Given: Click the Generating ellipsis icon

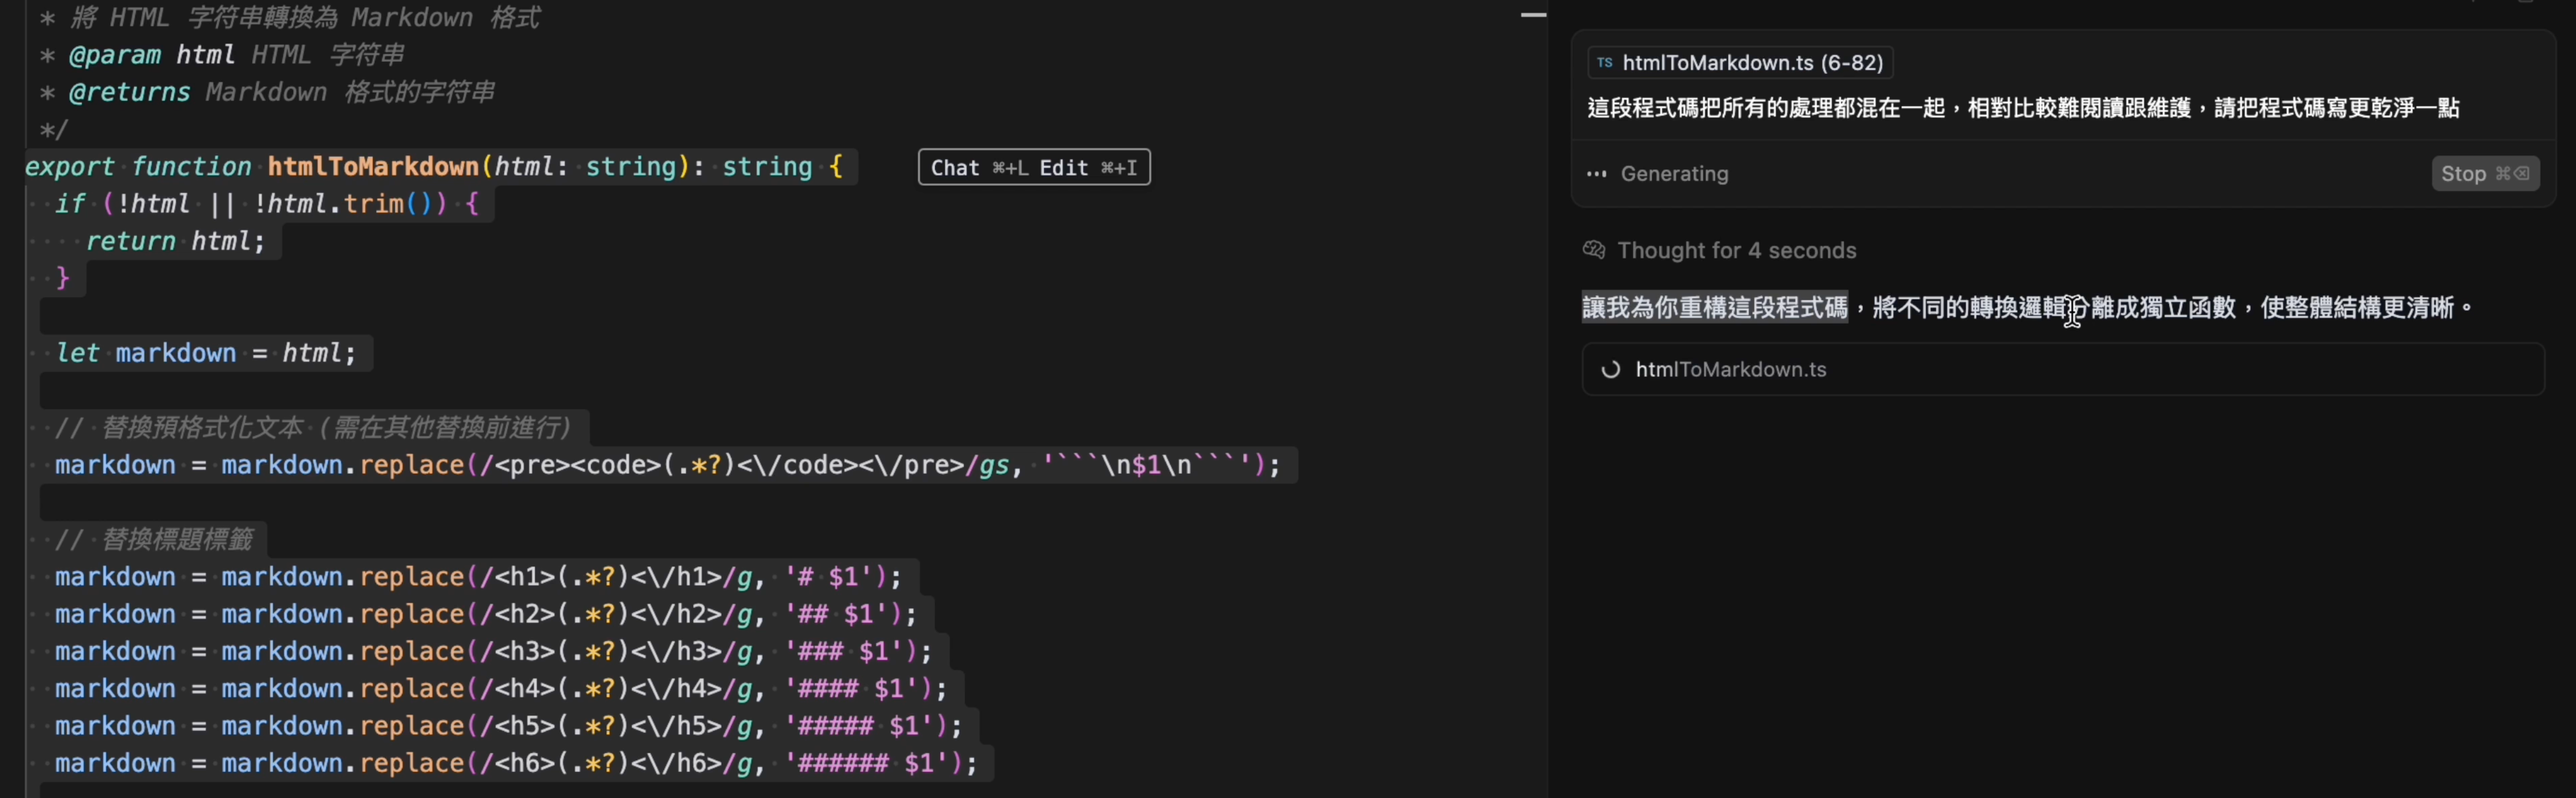Looking at the screenshot, I should pos(1597,174).
